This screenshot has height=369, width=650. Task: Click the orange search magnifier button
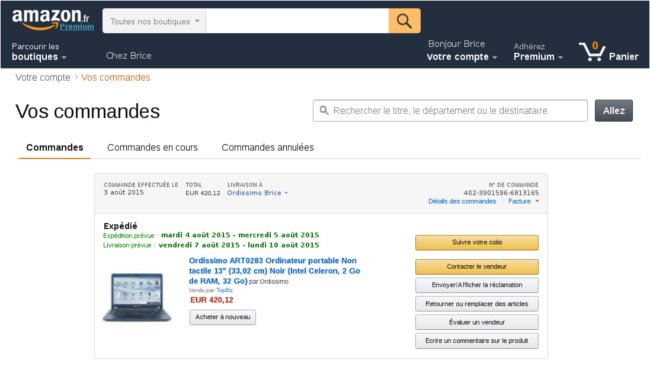point(405,21)
